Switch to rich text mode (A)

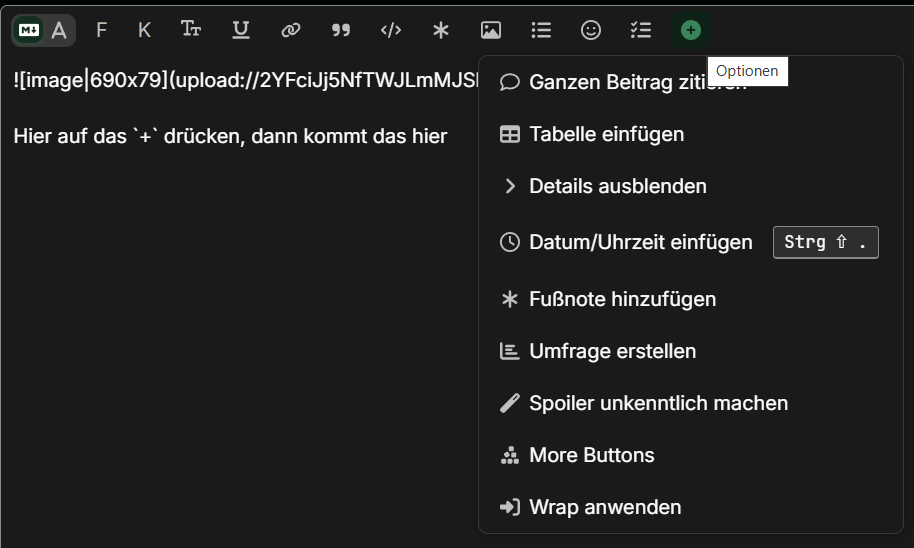60,30
